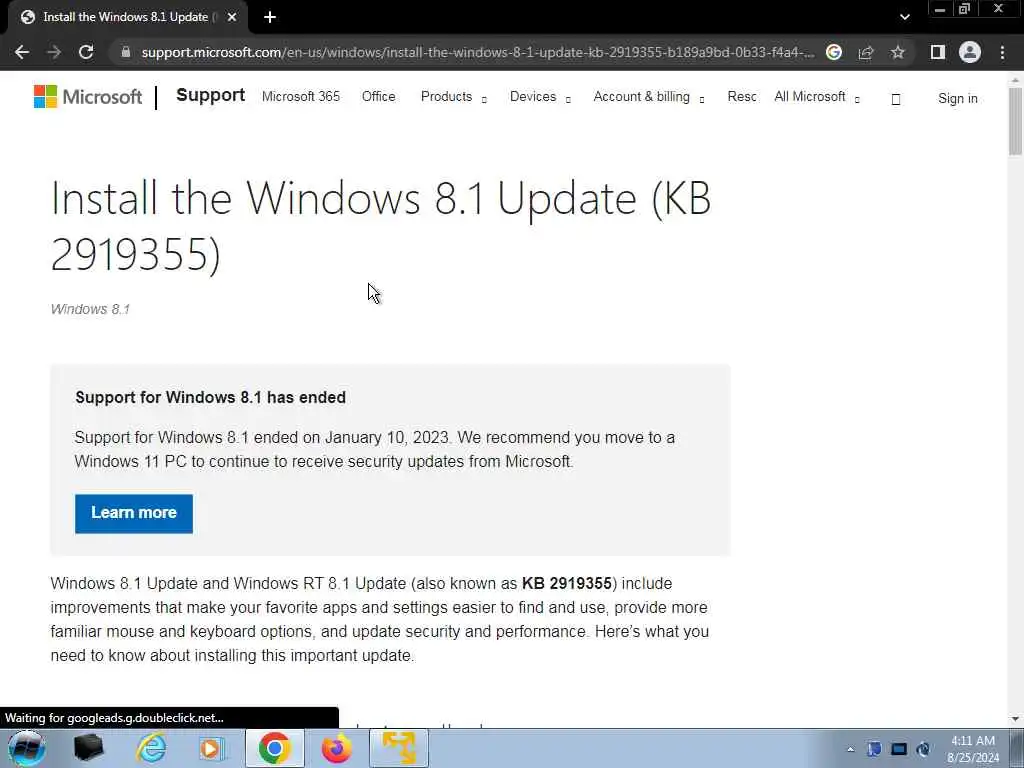This screenshot has width=1024, height=768.
Task: Click the bold KB 2919355 text
Action: pos(566,583)
